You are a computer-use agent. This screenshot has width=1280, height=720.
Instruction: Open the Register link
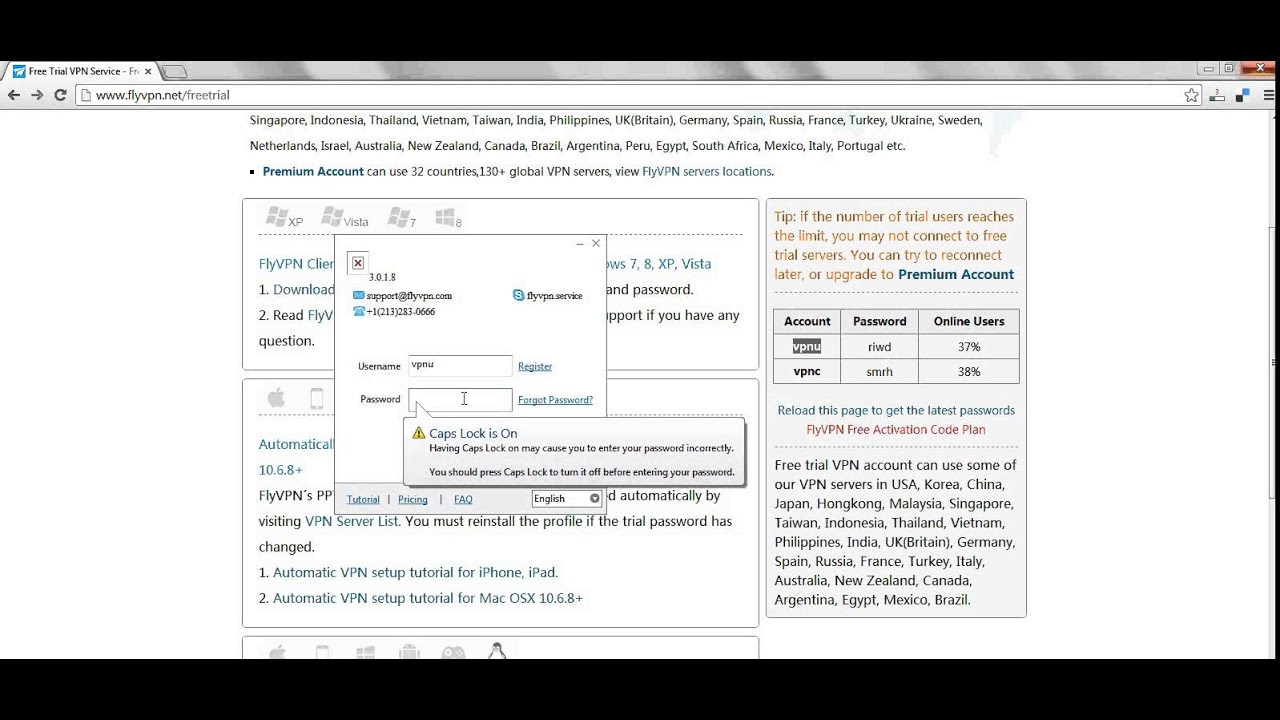tap(535, 366)
